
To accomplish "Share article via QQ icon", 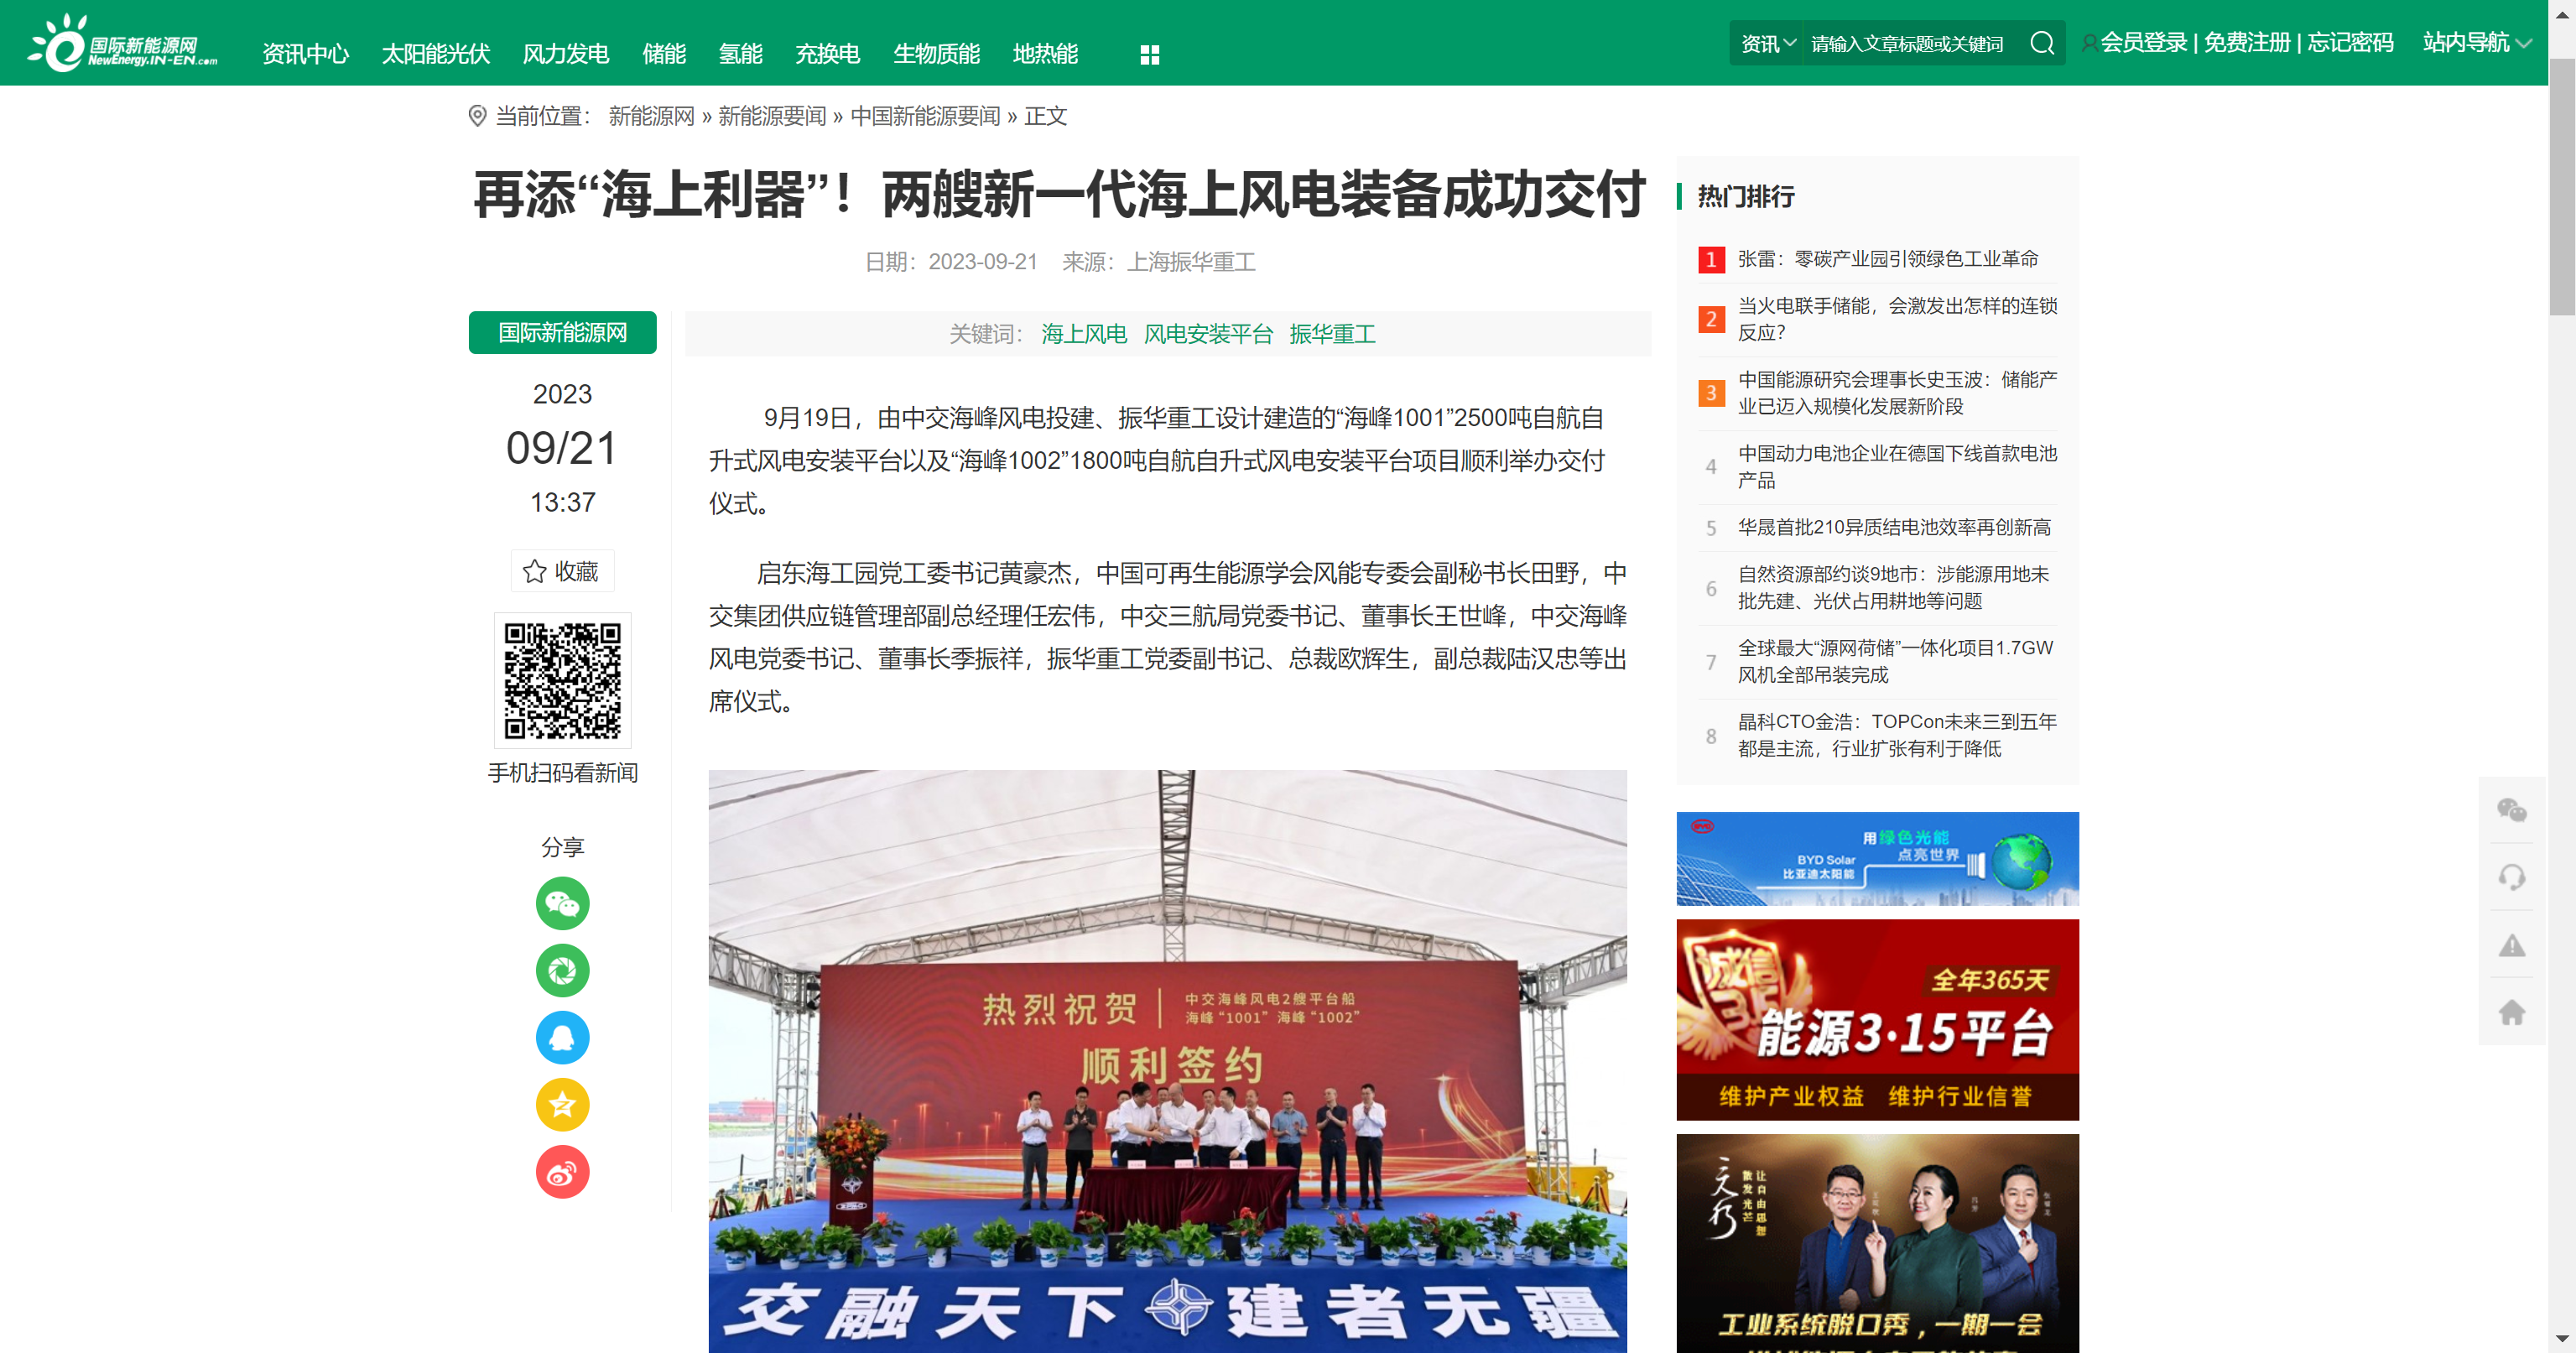I will click(562, 1038).
